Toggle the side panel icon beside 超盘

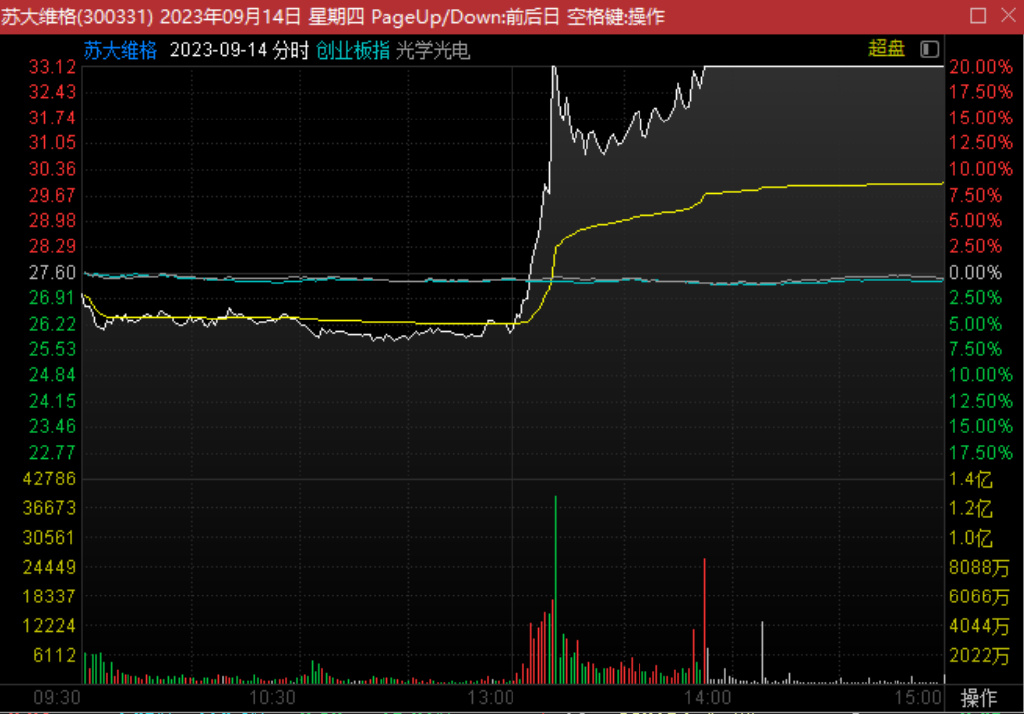point(930,49)
